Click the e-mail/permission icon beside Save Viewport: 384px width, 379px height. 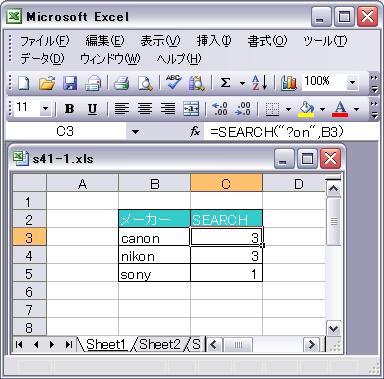pyautogui.click(x=93, y=83)
